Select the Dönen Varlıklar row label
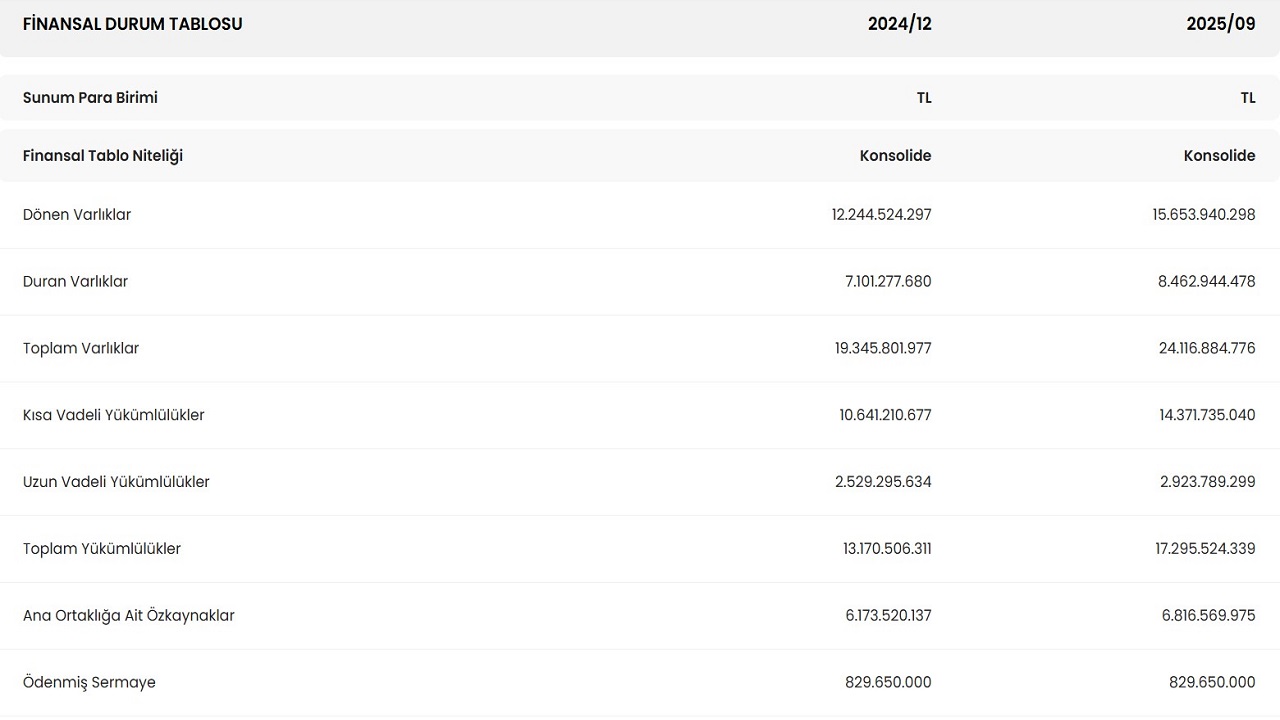The image size is (1280, 720). [x=77, y=215]
